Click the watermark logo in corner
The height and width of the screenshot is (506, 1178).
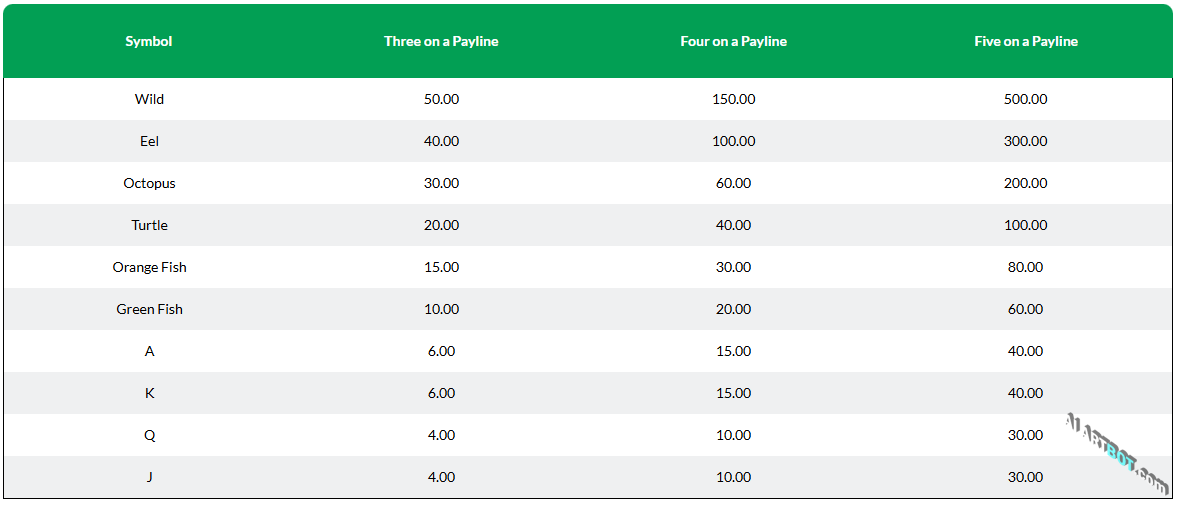tap(1118, 455)
